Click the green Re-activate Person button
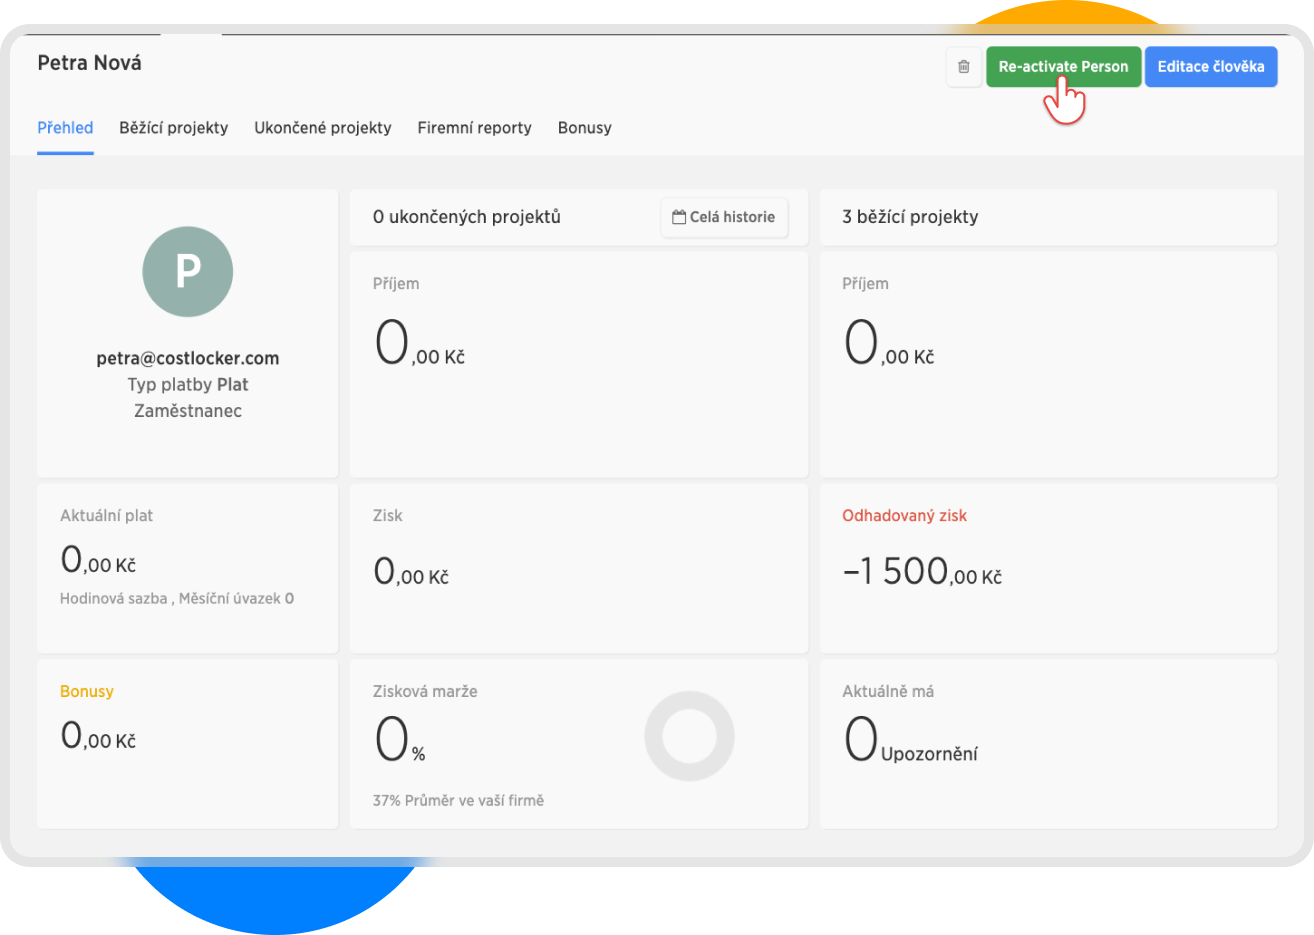This screenshot has height=935, width=1314. coord(1063,67)
